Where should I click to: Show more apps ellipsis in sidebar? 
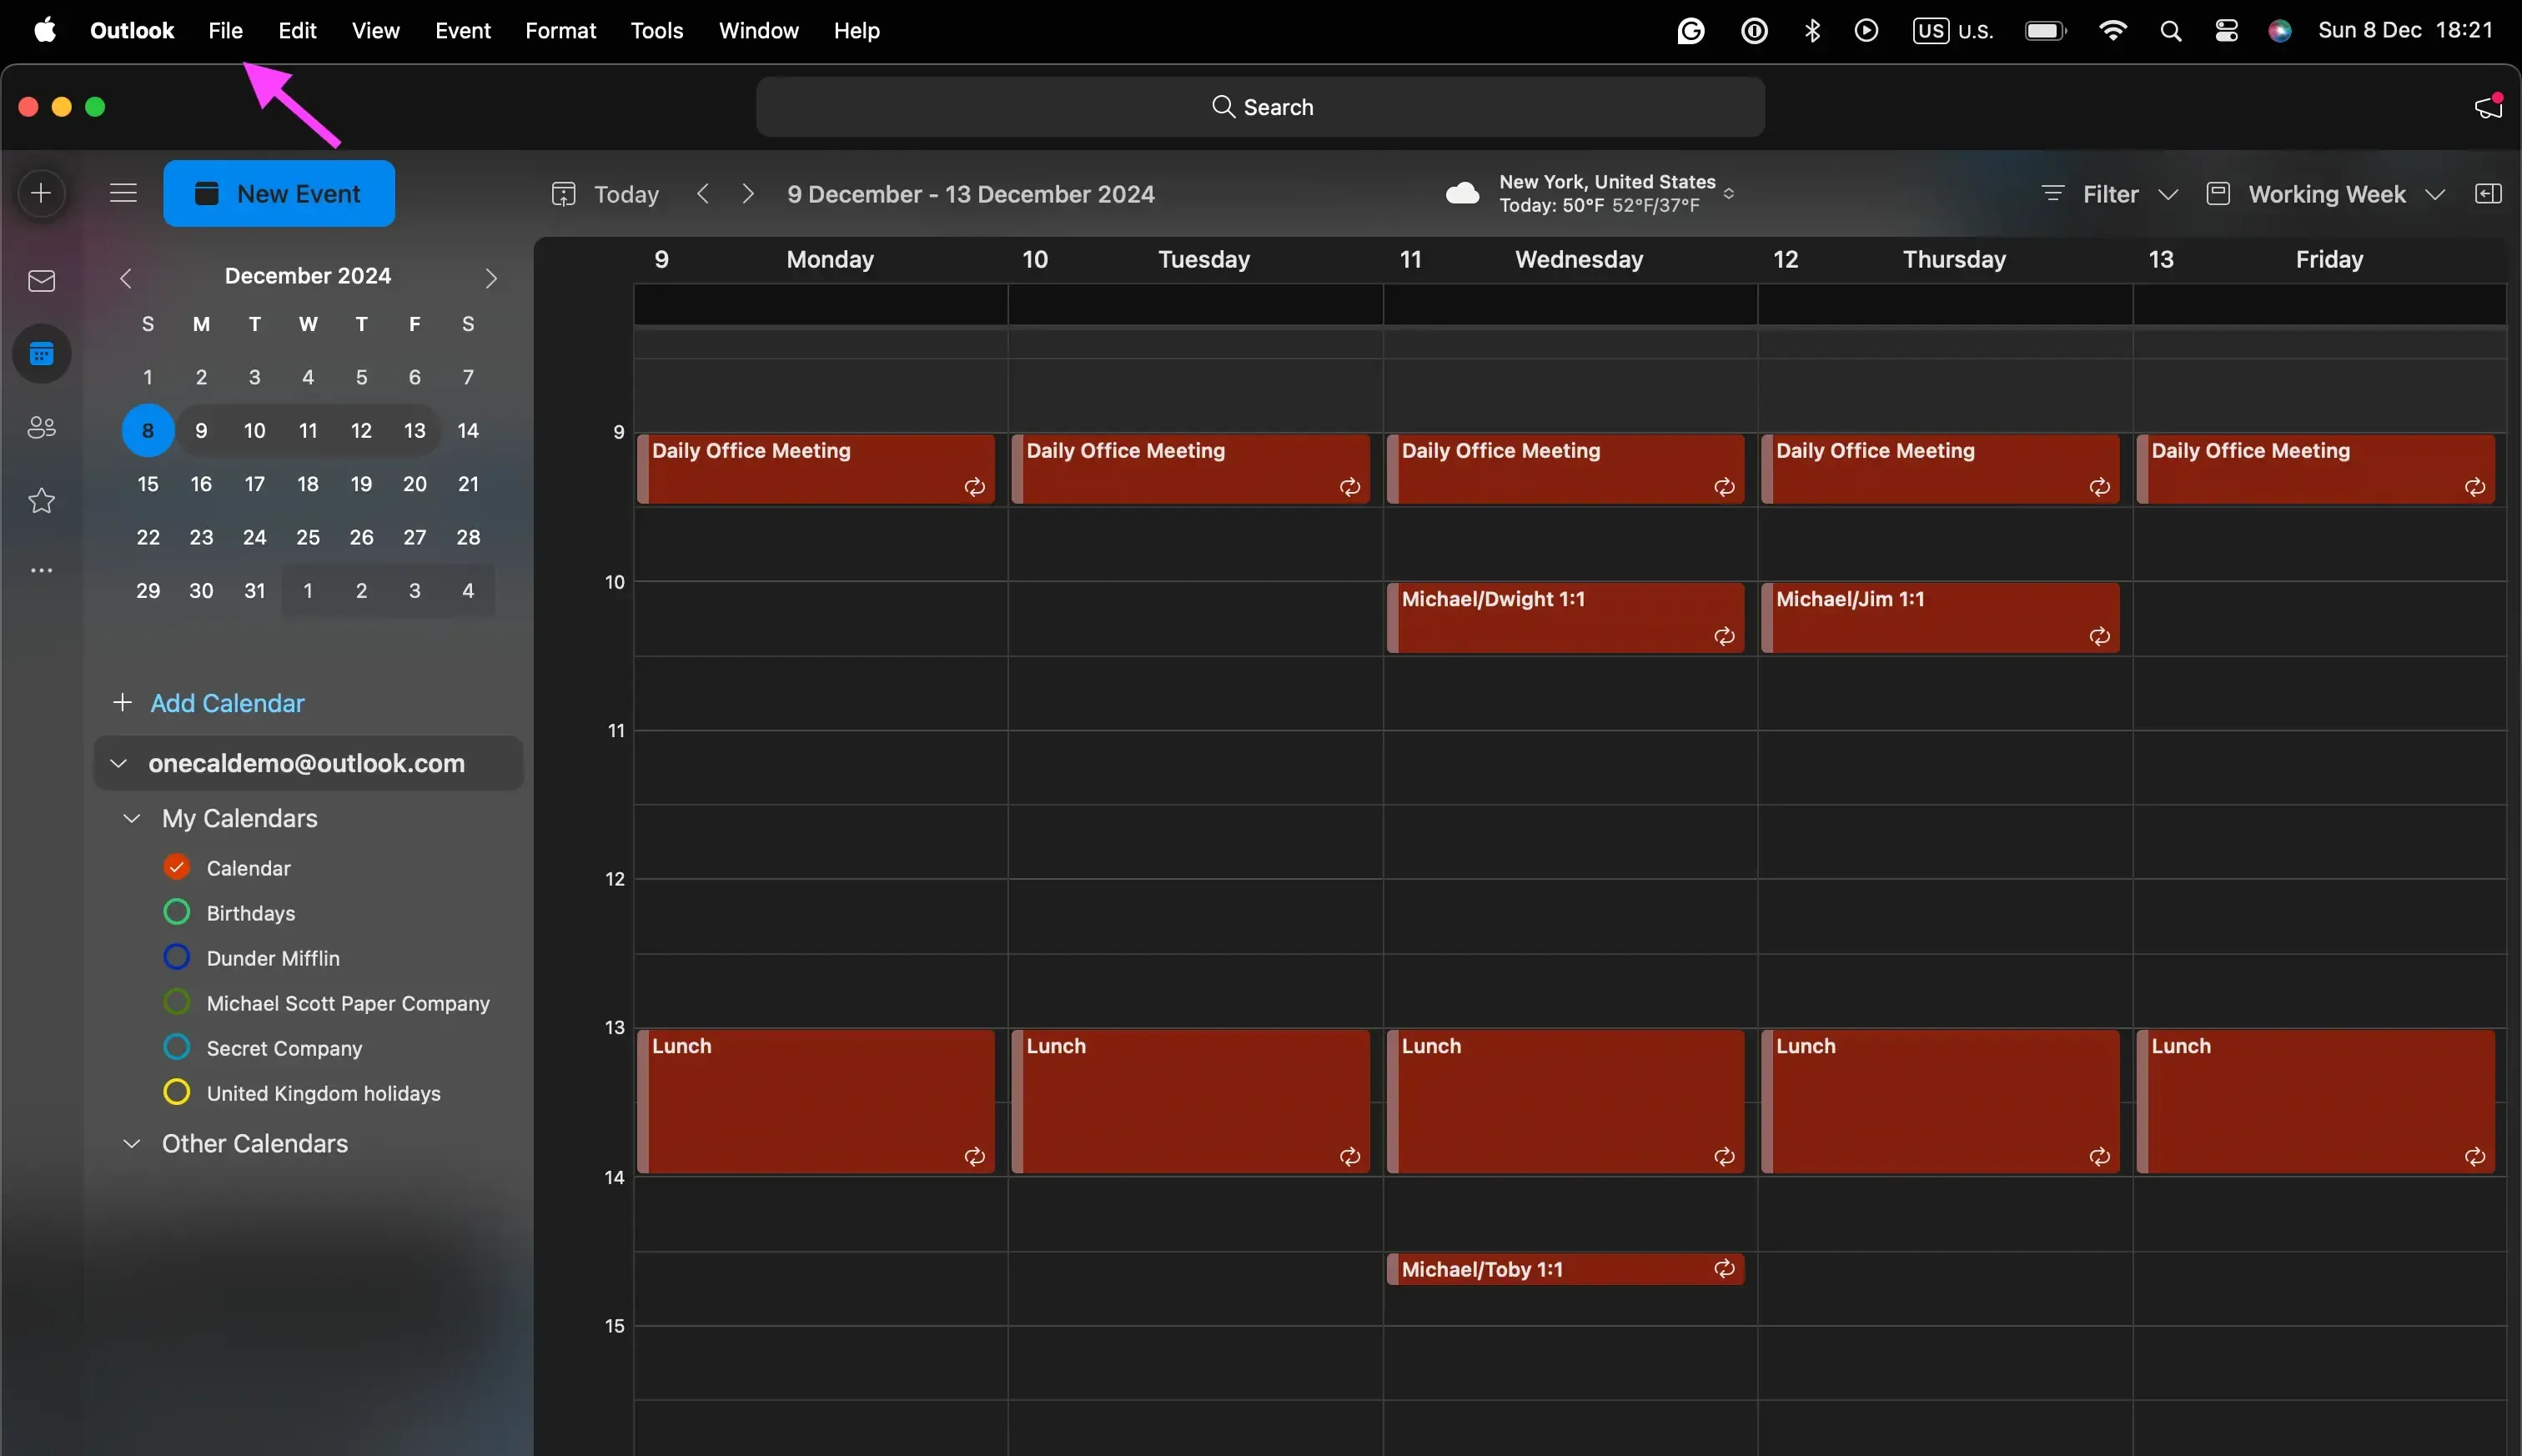(x=41, y=571)
